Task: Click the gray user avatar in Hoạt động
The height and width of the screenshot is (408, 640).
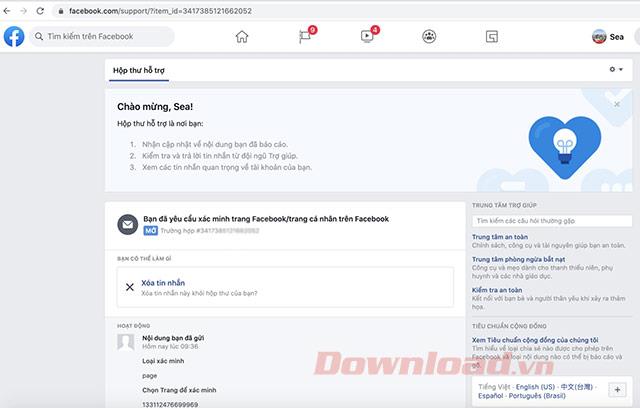Action: point(126,342)
